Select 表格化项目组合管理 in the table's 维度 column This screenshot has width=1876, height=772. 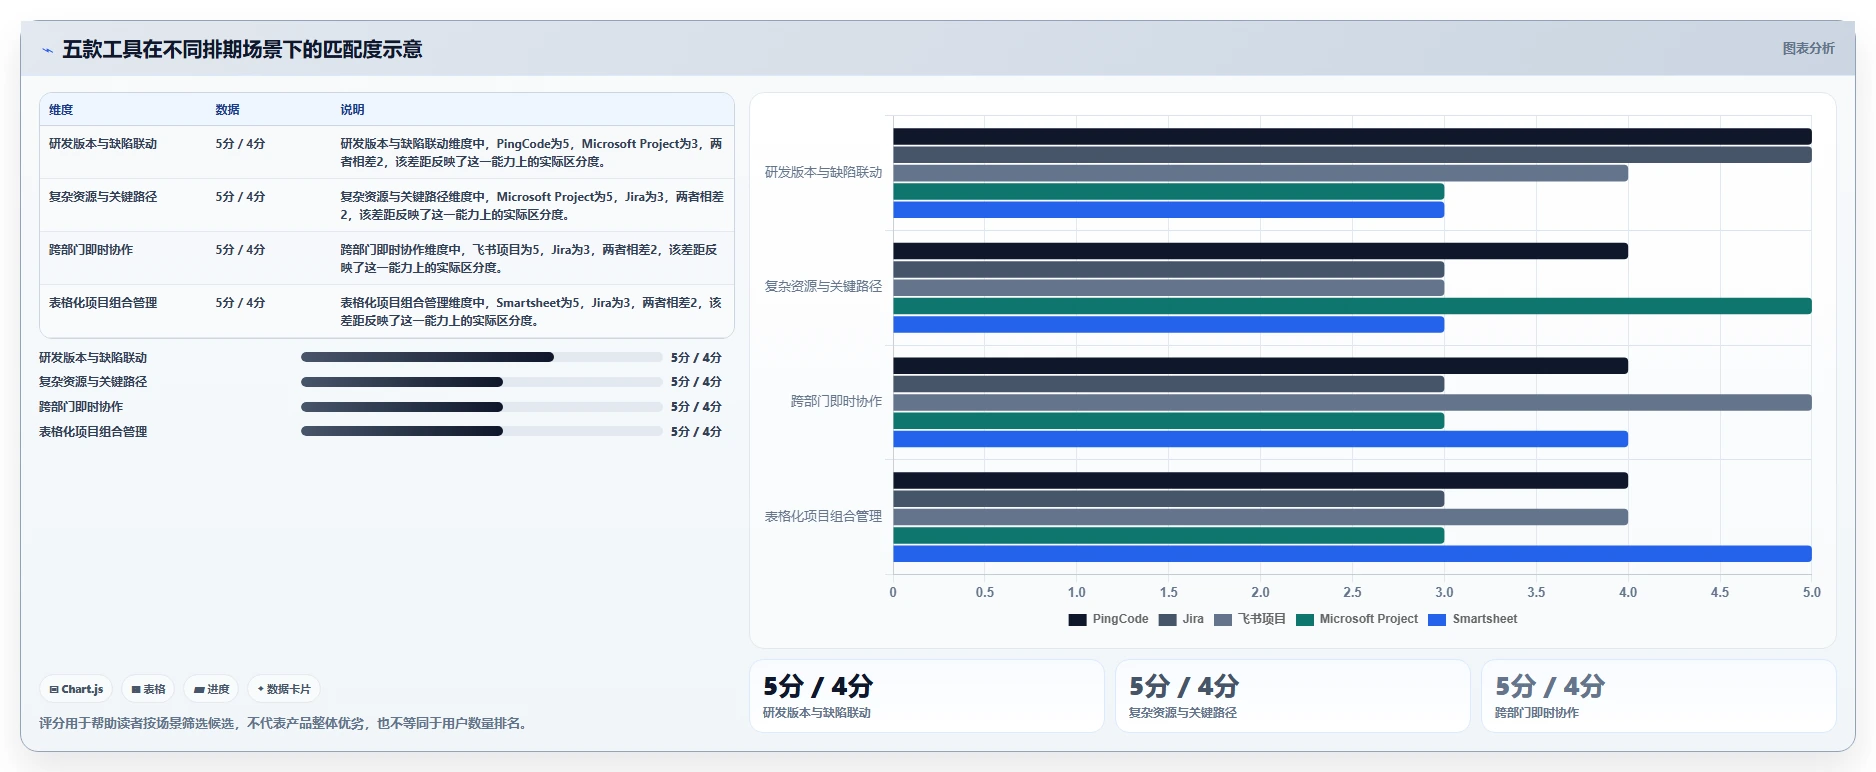(x=103, y=303)
